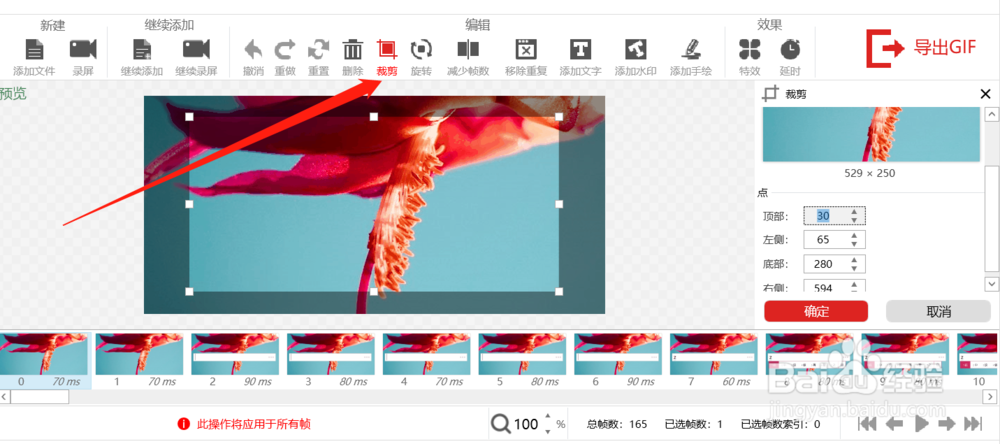This screenshot has width=1000, height=444.
Task: Decrease the 底部 value with down arrow
Action: tap(855, 268)
